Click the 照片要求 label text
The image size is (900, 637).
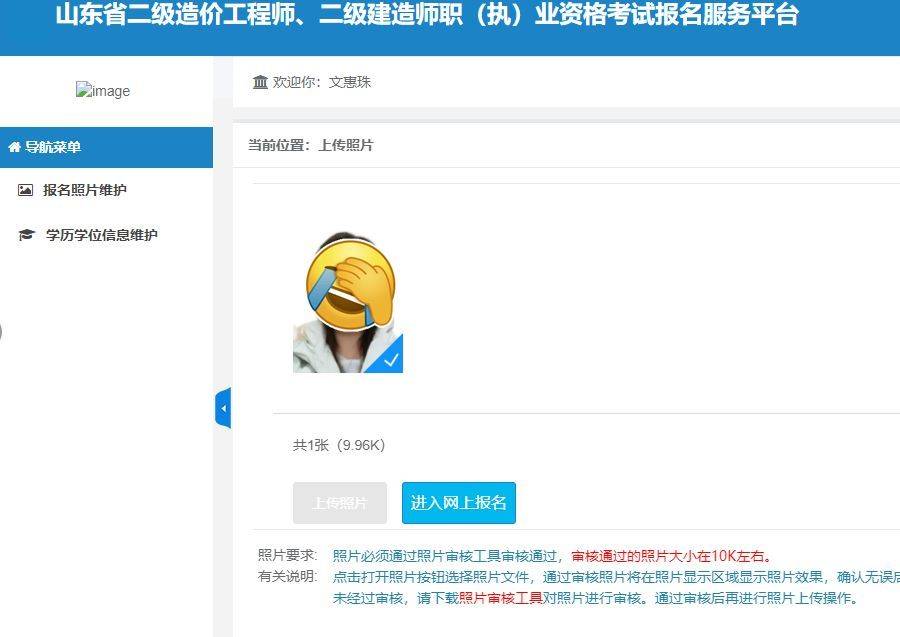[287, 556]
